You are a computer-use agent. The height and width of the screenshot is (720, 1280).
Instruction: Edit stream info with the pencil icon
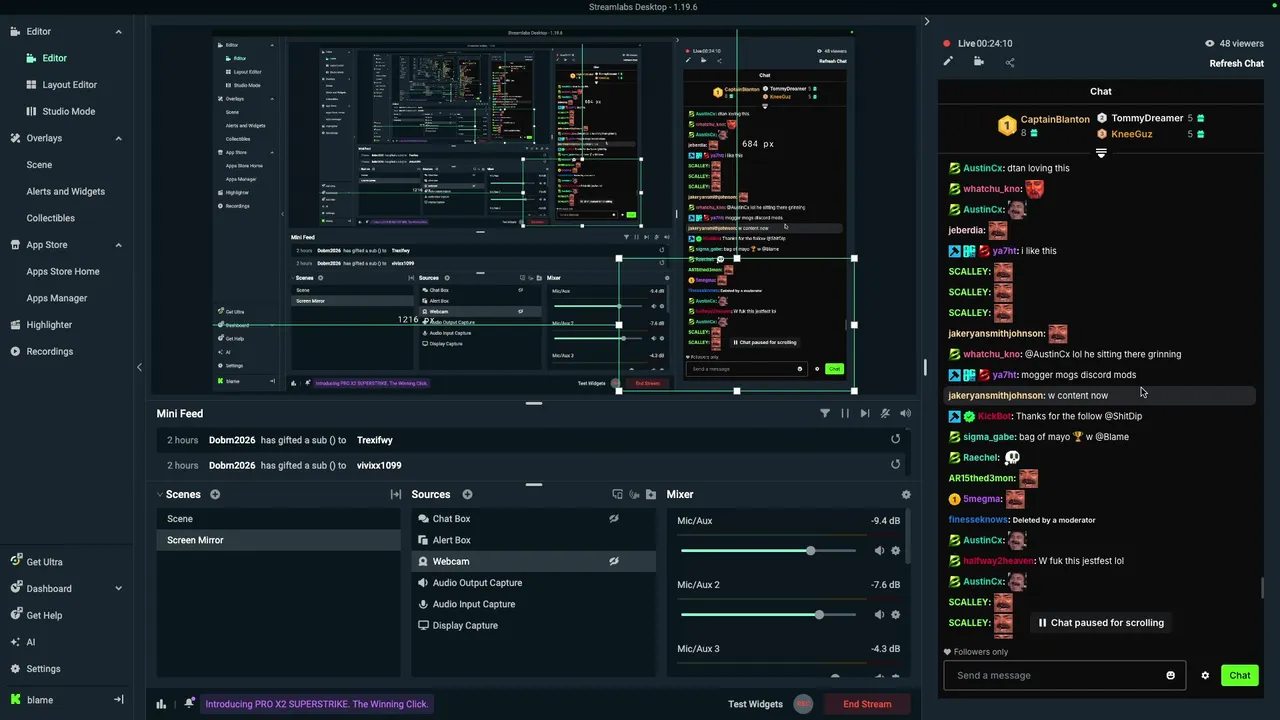pos(948,62)
